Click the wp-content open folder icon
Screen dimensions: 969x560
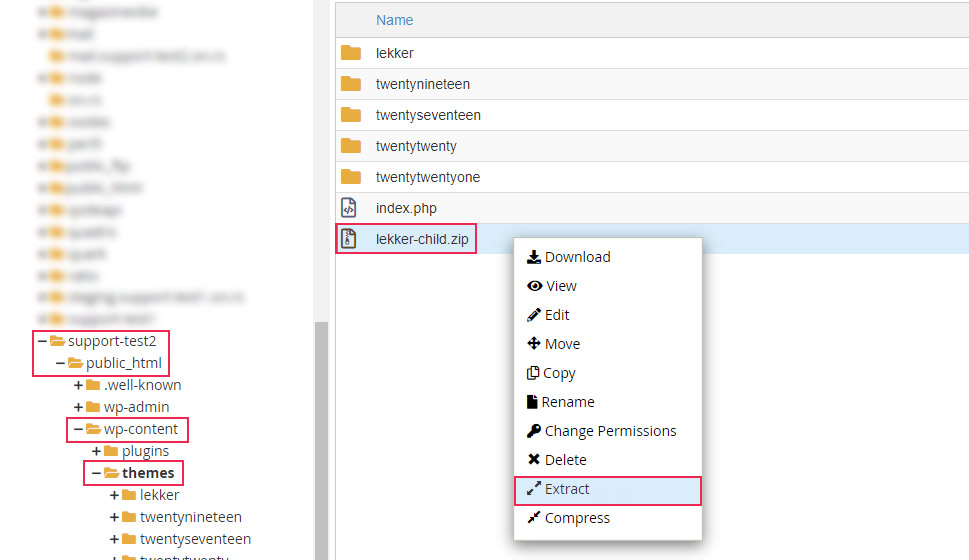coord(93,429)
